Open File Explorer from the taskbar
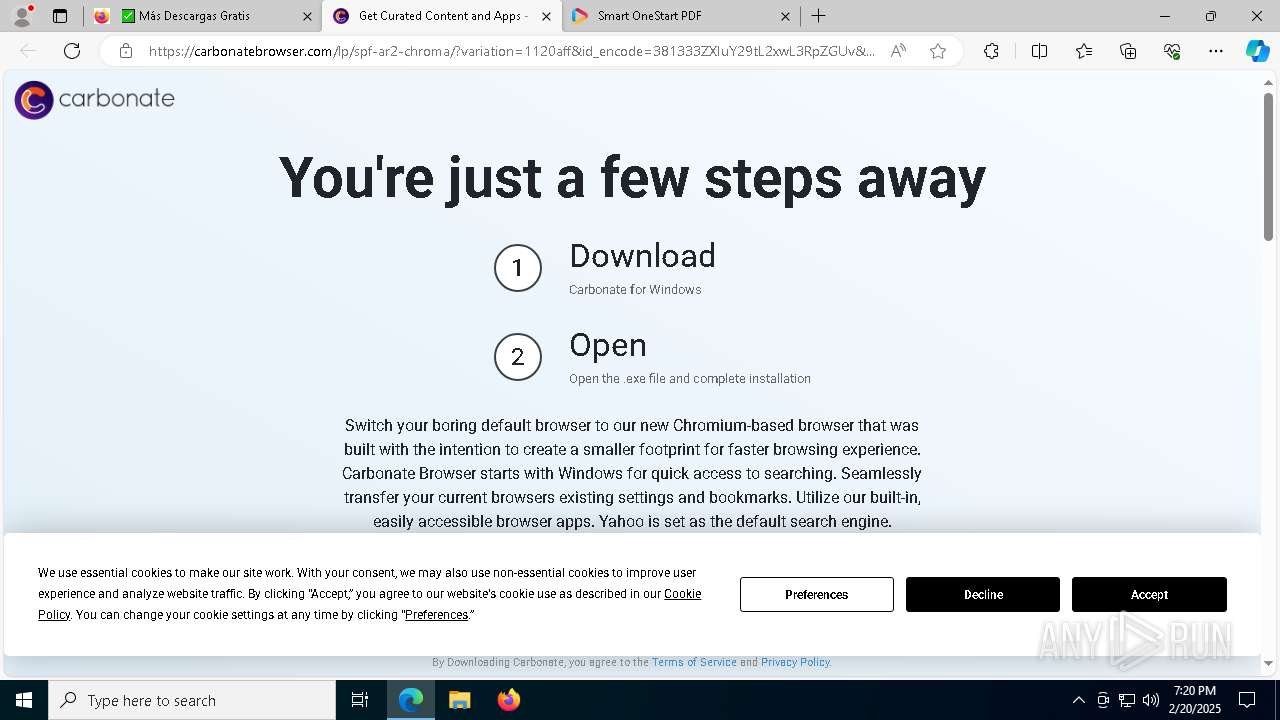The width and height of the screenshot is (1280, 720). pos(460,700)
